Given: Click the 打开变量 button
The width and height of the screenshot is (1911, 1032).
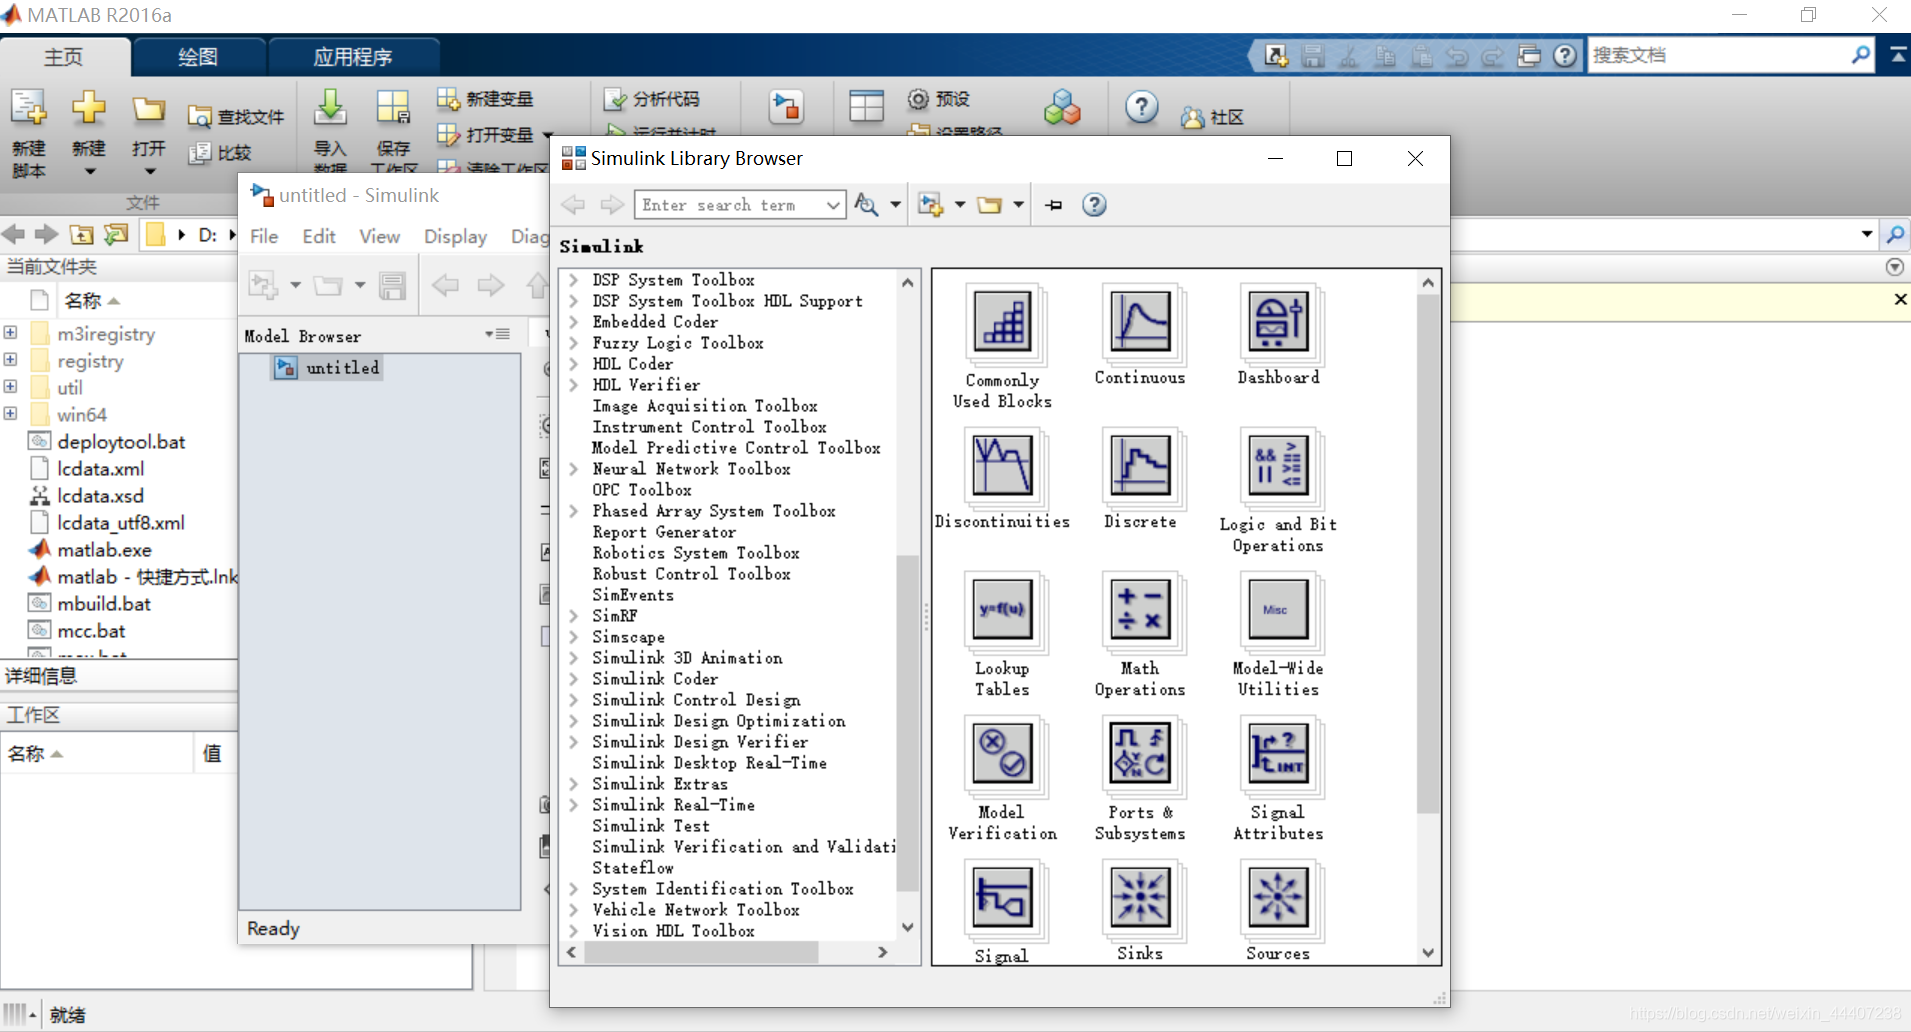Looking at the screenshot, I should coord(486,134).
